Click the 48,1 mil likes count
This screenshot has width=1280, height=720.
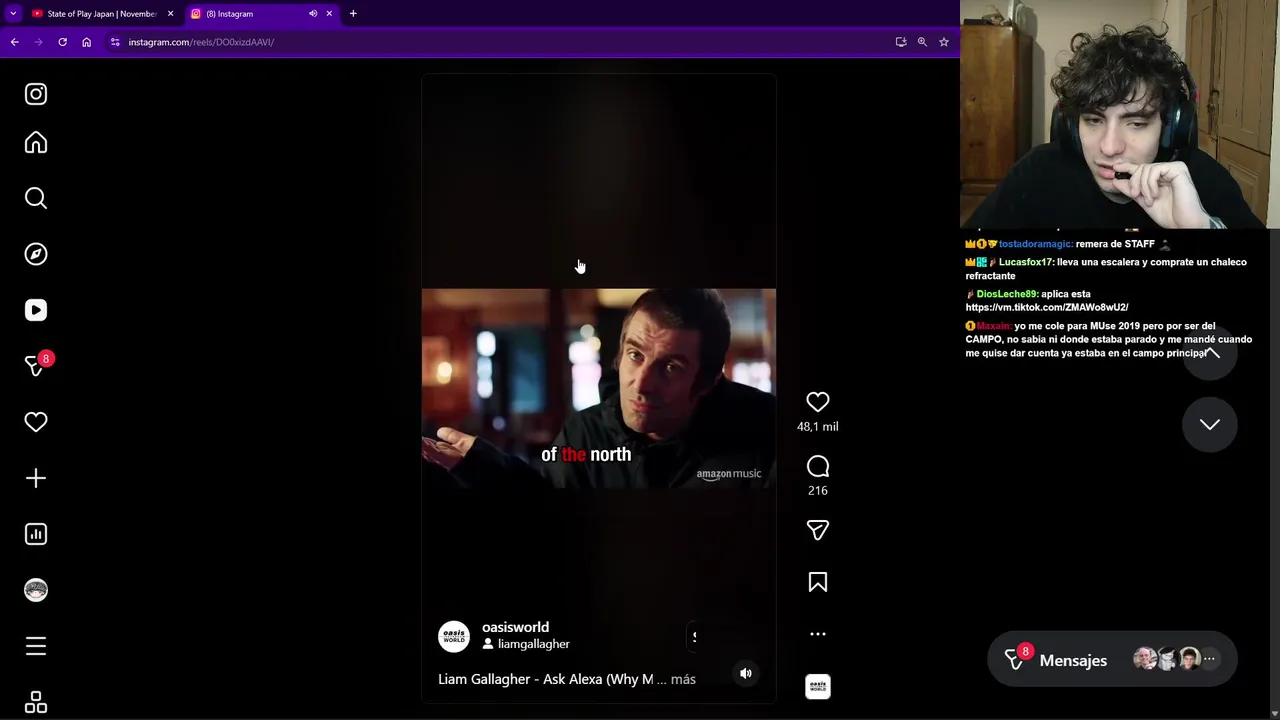coord(818,427)
